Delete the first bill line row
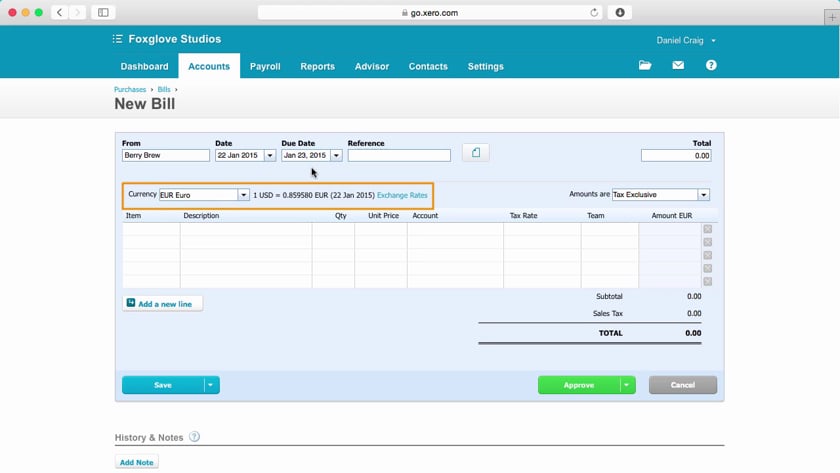The image size is (840, 473). [x=708, y=229]
